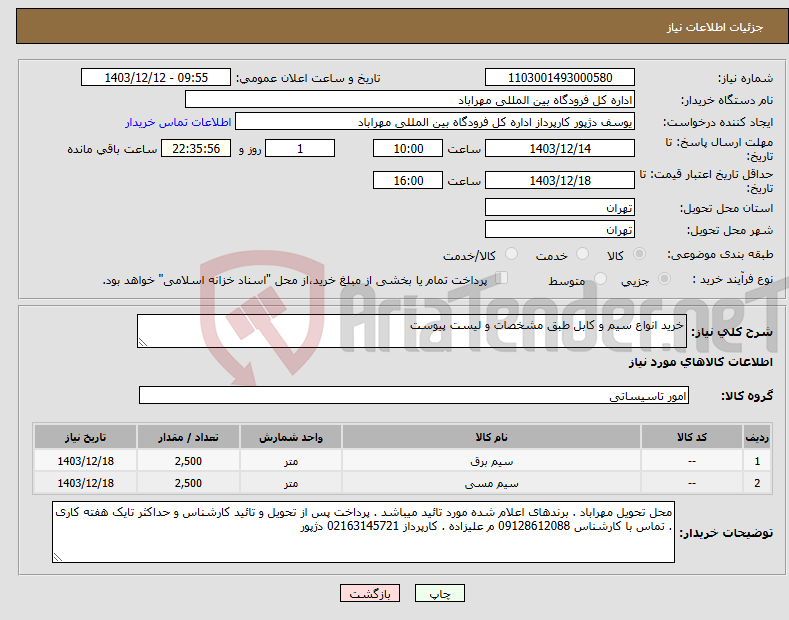This screenshot has width=789, height=620.
Task: Click the شماره نیاز number field
Action: tap(560, 78)
